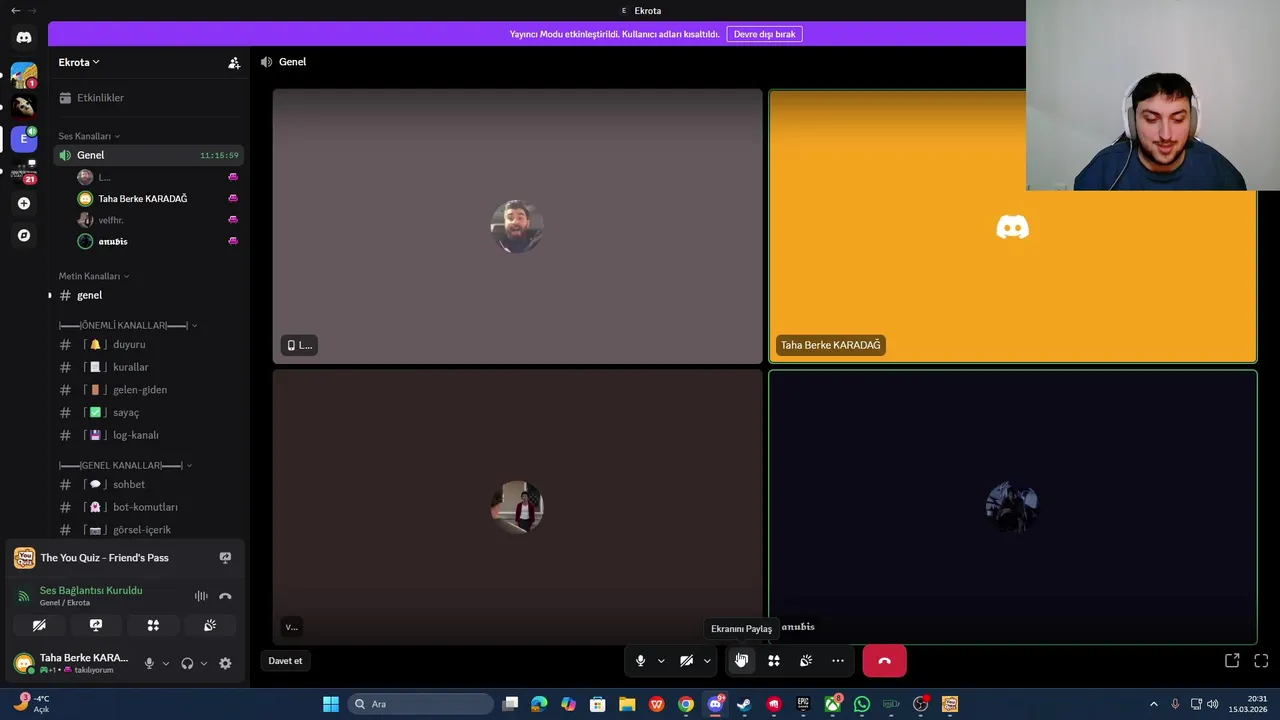The width and height of the screenshot is (1280, 720).
Task: Open soundboard icon in call controls
Action: (806, 661)
